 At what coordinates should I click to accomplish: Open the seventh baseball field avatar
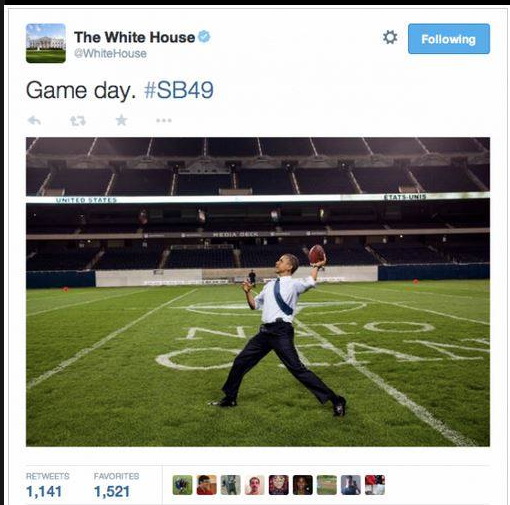click(x=327, y=485)
